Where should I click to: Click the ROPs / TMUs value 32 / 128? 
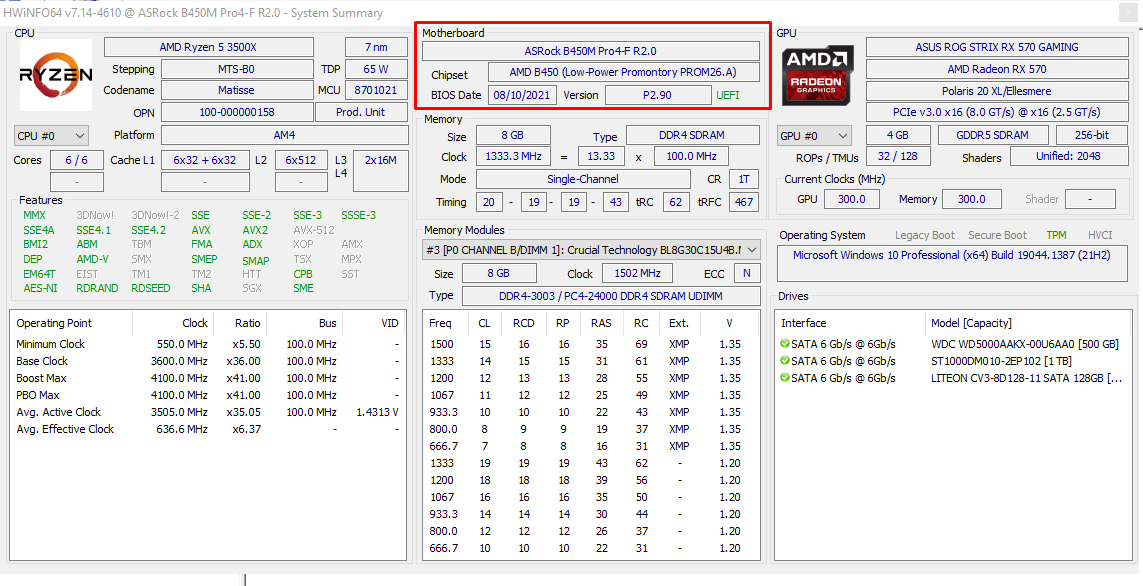coord(897,157)
